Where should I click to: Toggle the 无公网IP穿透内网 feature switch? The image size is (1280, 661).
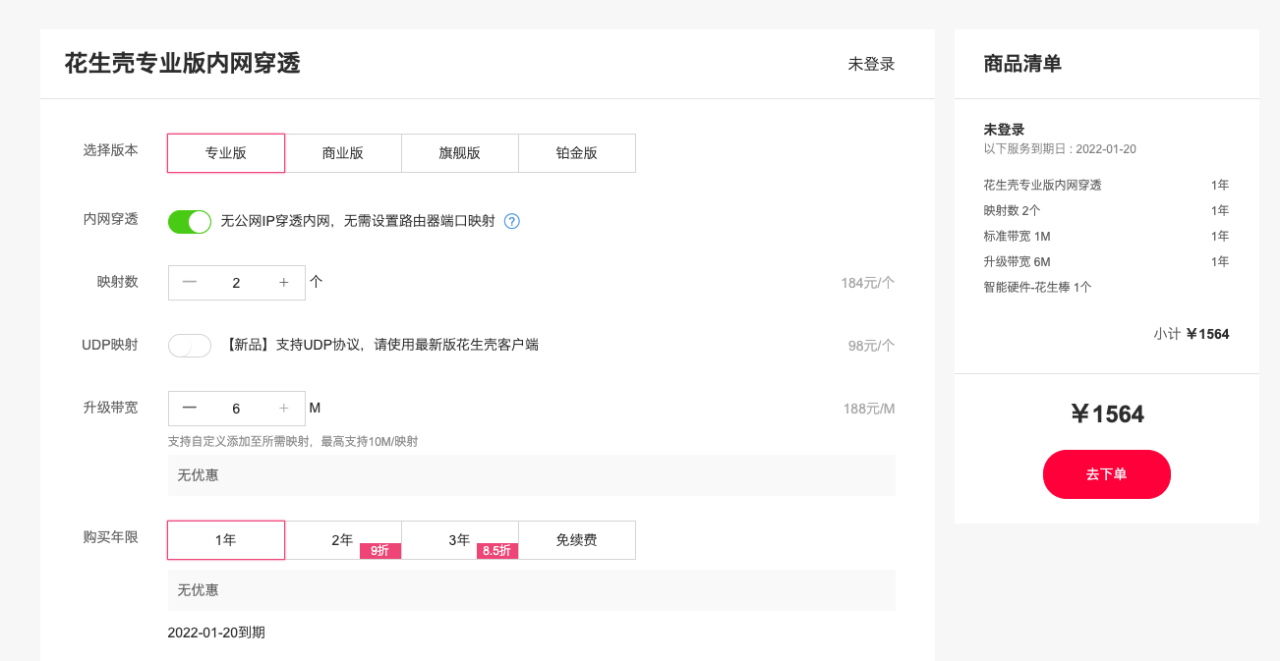pos(189,220)
